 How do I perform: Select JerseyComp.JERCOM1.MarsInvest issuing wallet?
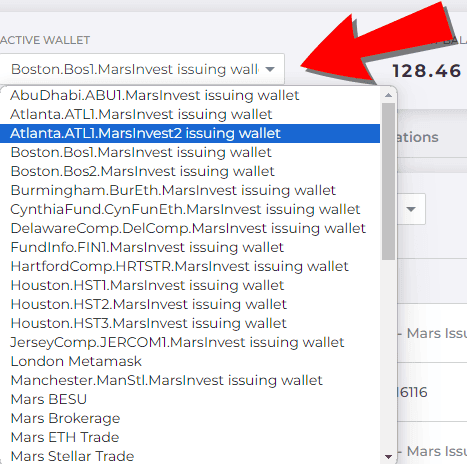tap(190, 342)
